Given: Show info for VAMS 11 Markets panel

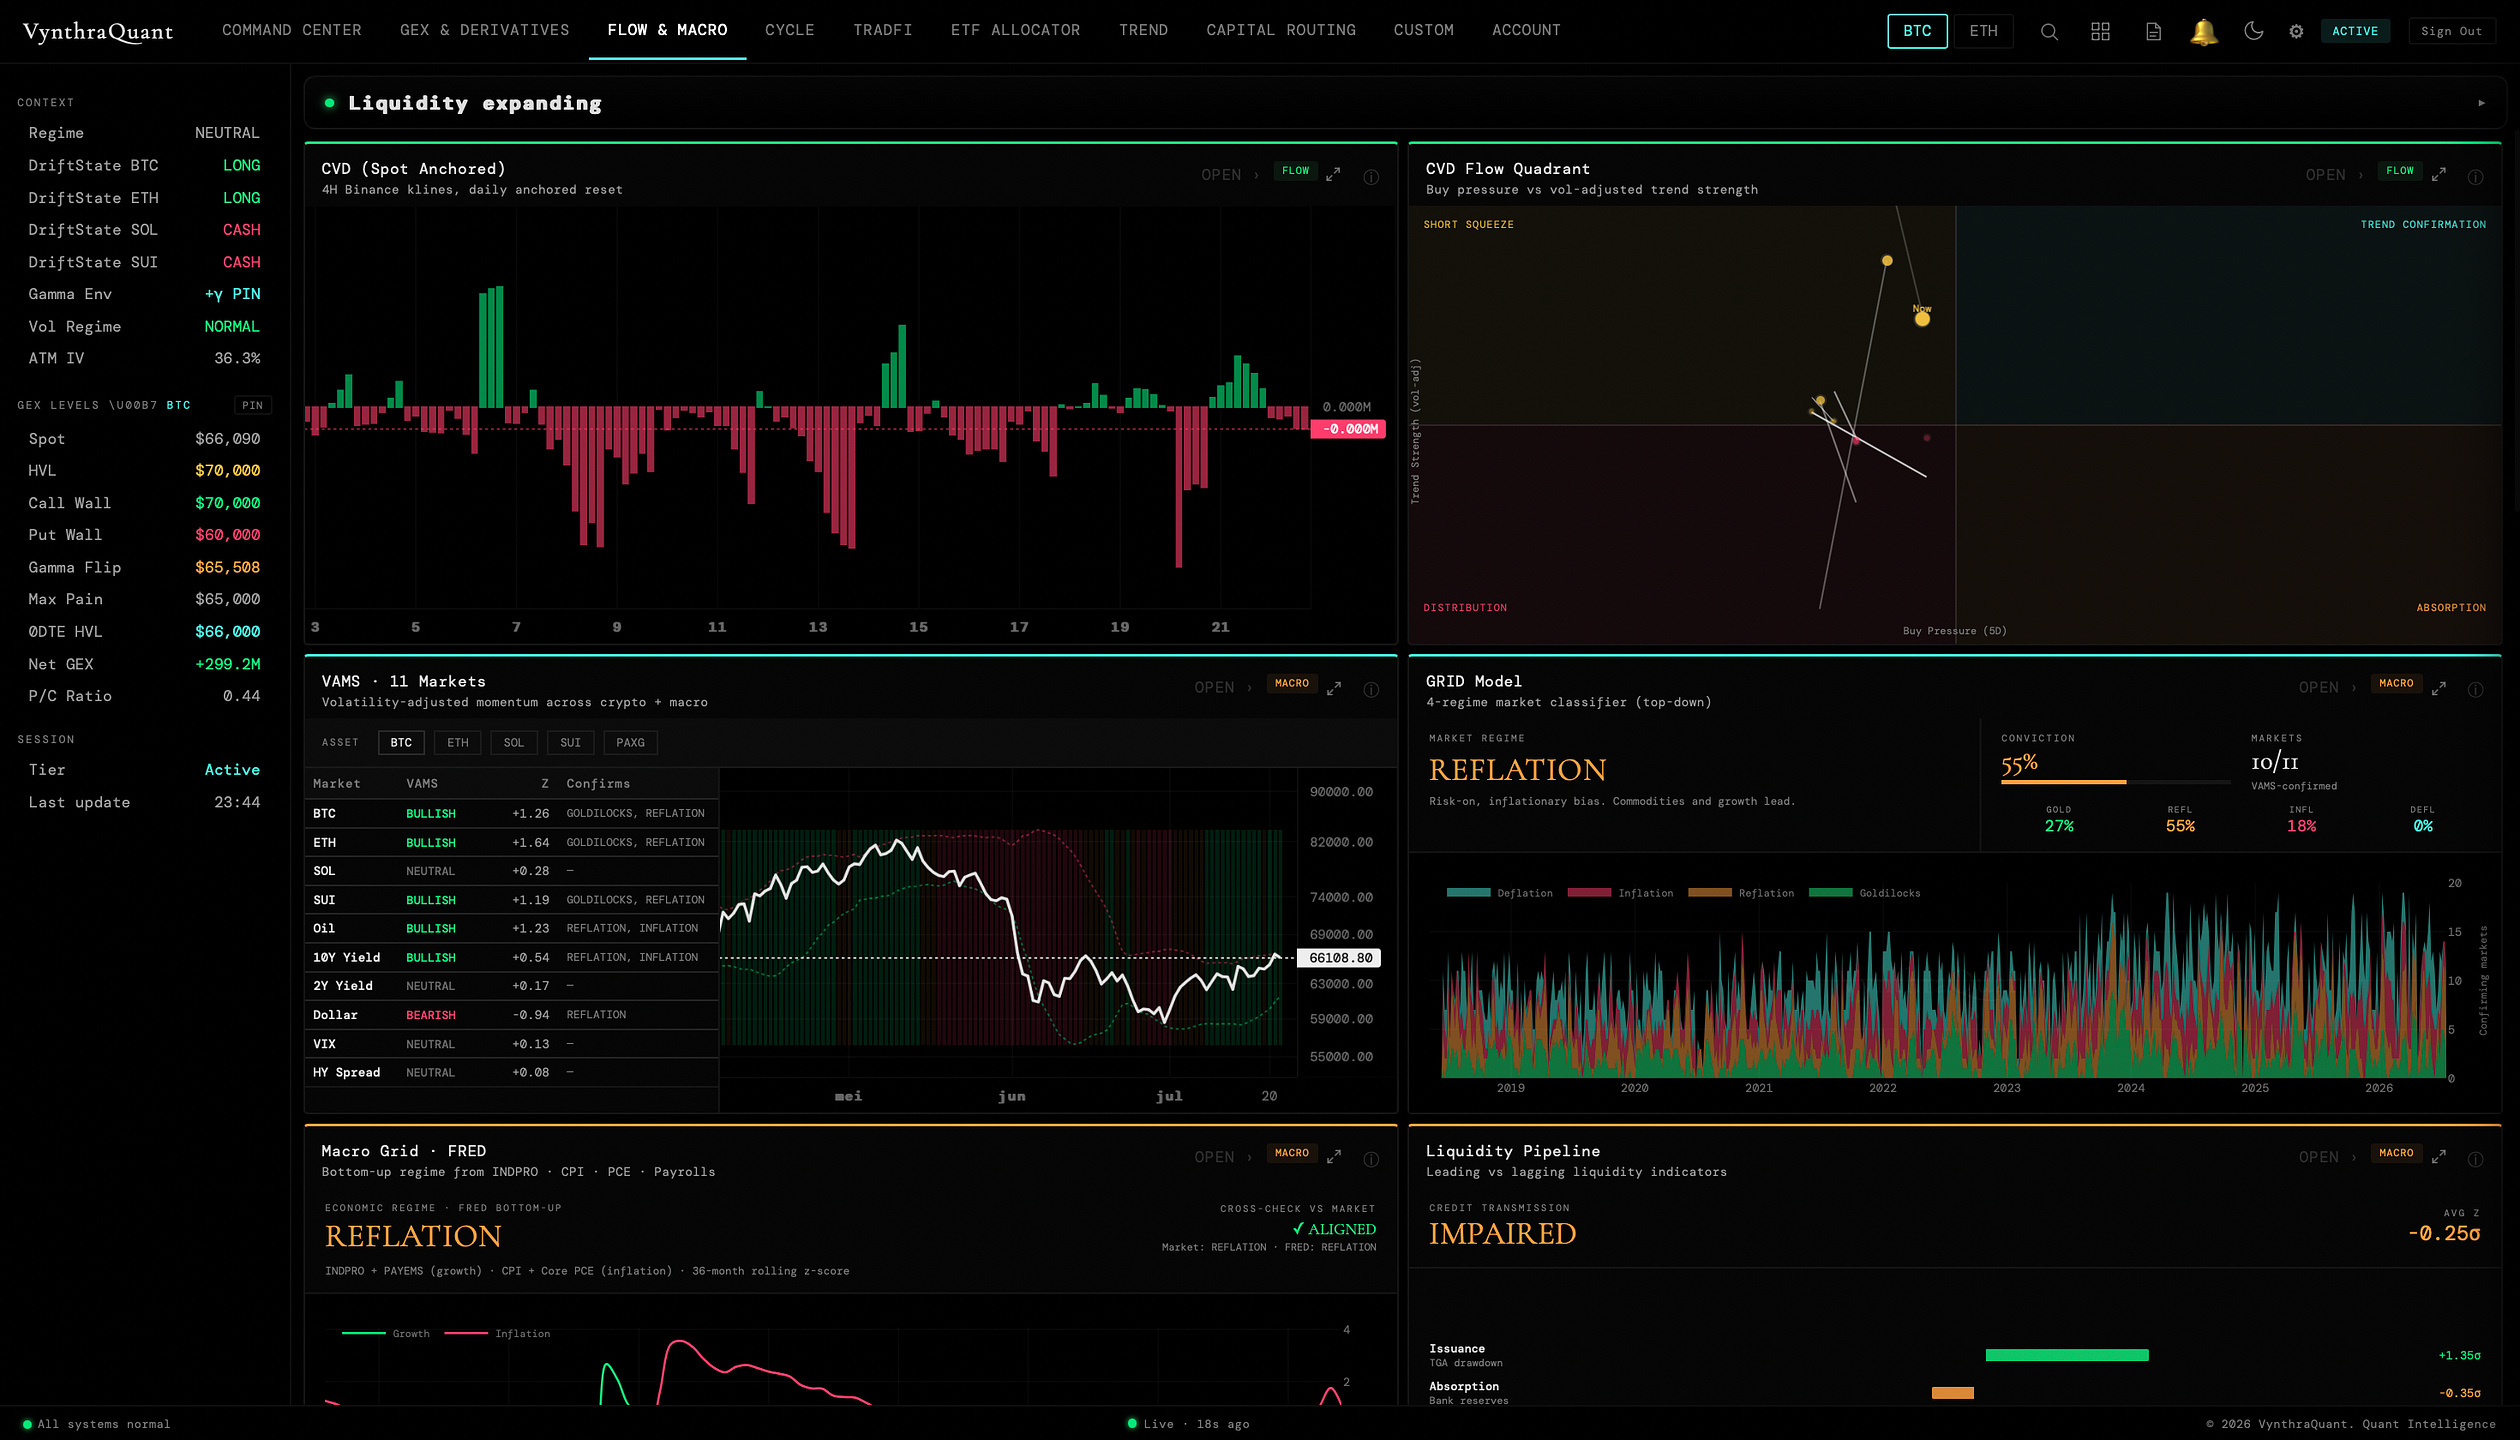Looking at the screenshot, I should [x=1371, y=689].
